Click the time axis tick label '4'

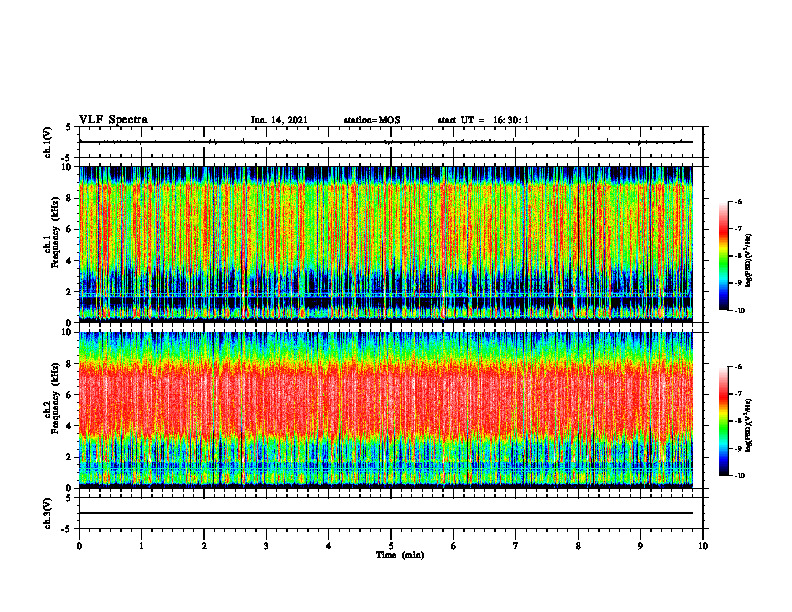[329, 546]
